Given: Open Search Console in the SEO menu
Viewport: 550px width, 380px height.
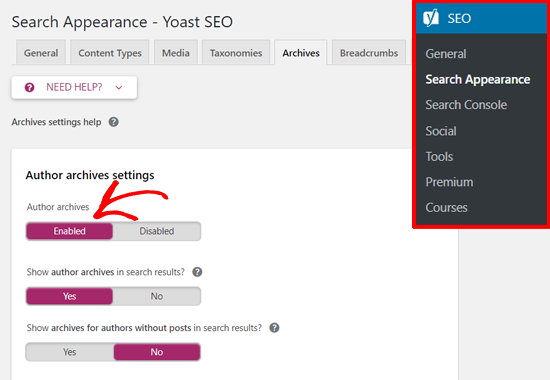Looking at the screenshot, I should (466, 105).
